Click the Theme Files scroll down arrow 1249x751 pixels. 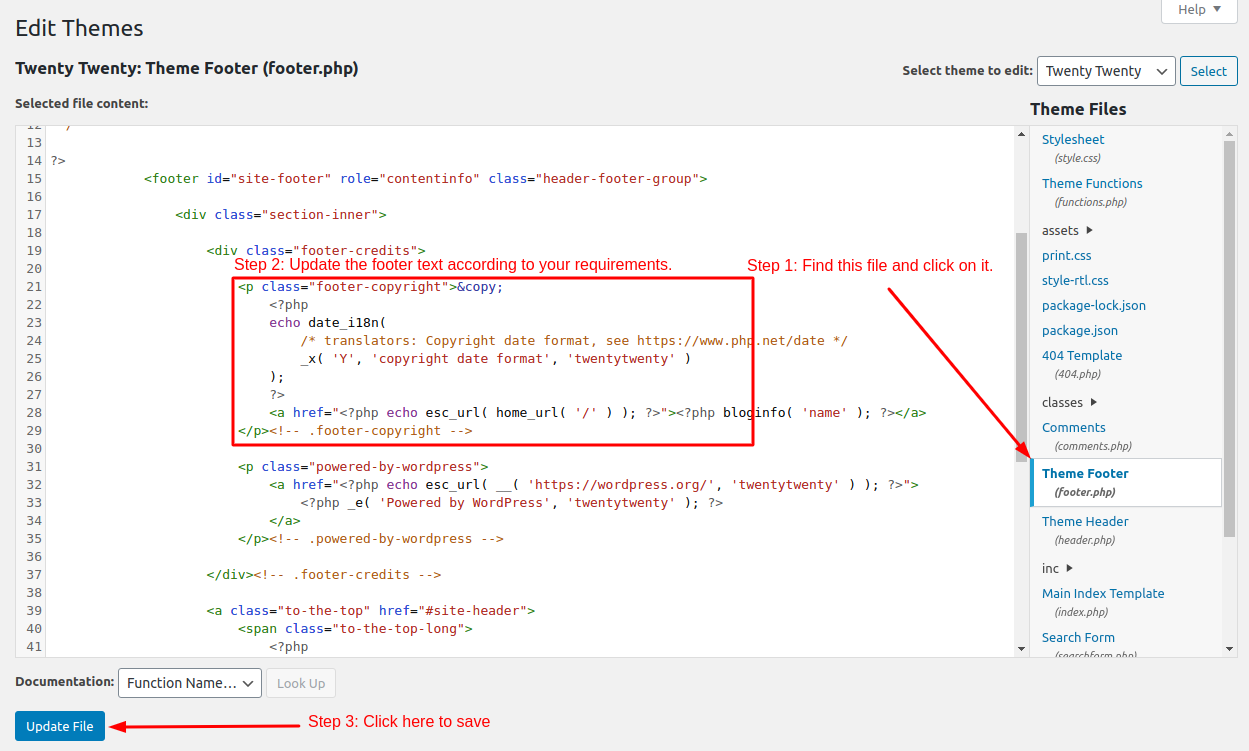(1230, 649)
